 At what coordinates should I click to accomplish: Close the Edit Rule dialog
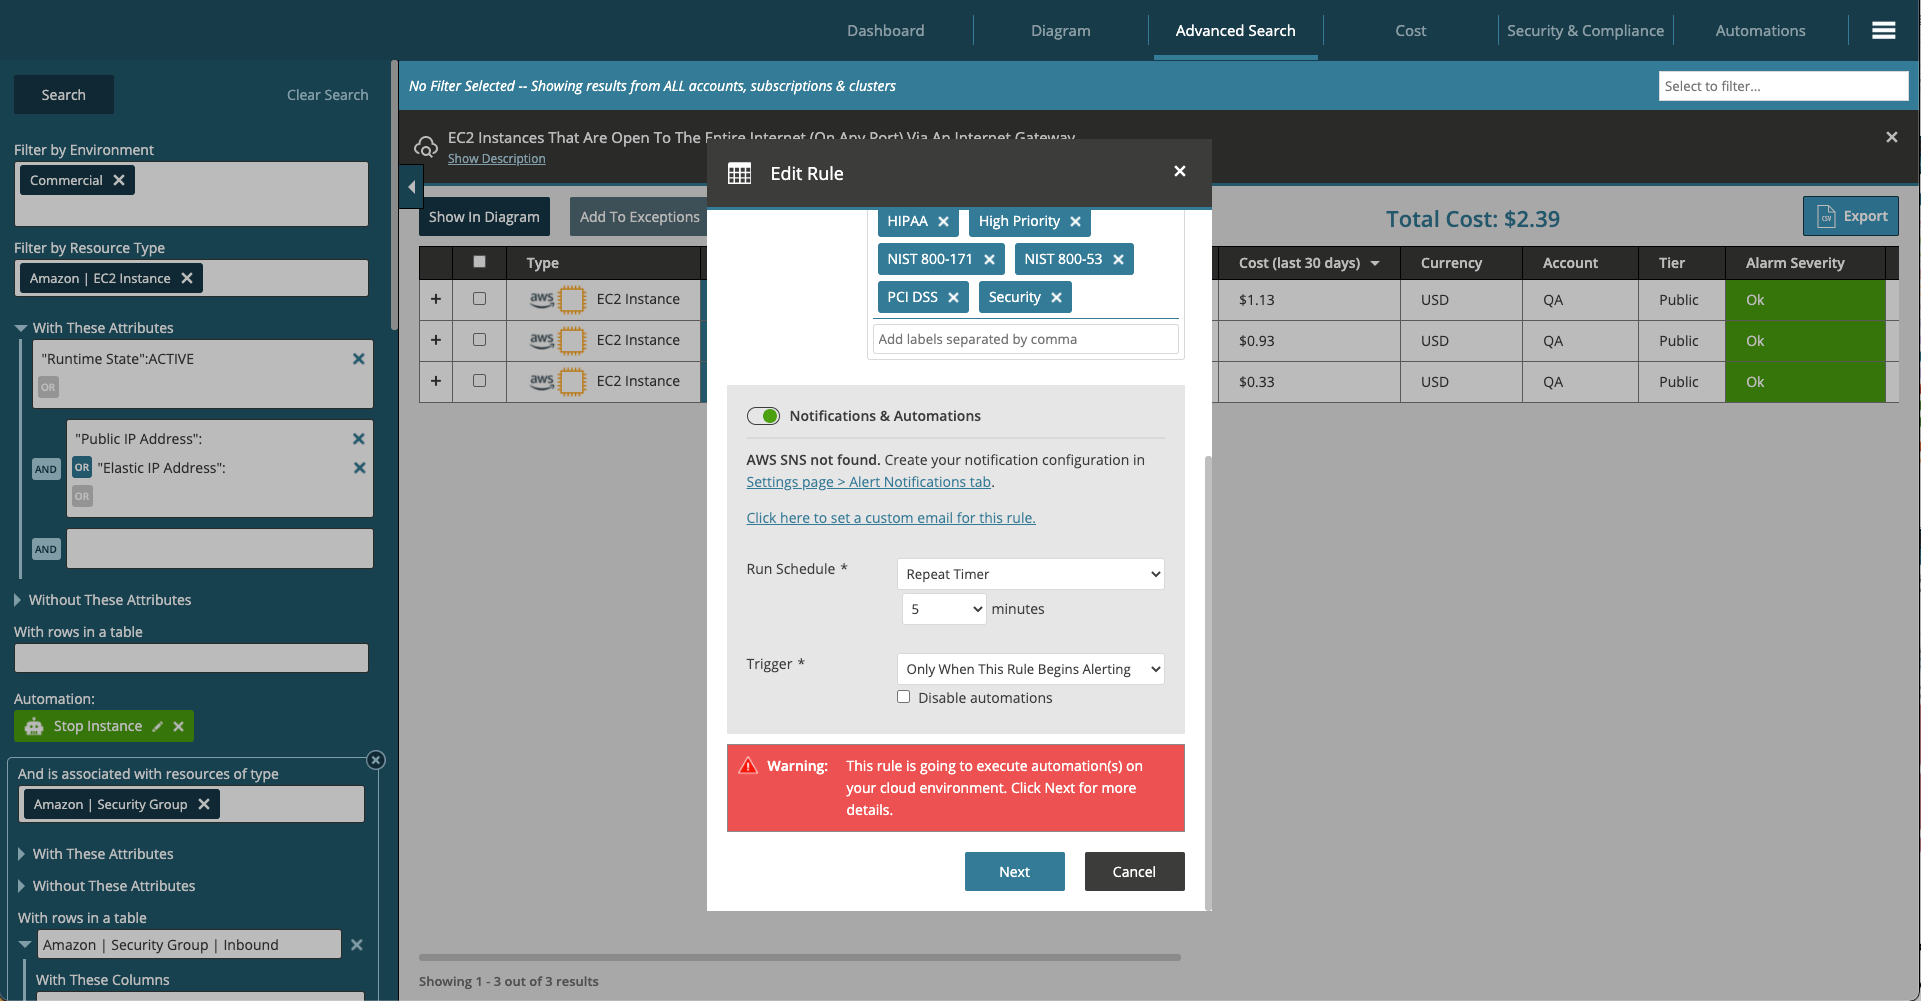click(1180, 171)
